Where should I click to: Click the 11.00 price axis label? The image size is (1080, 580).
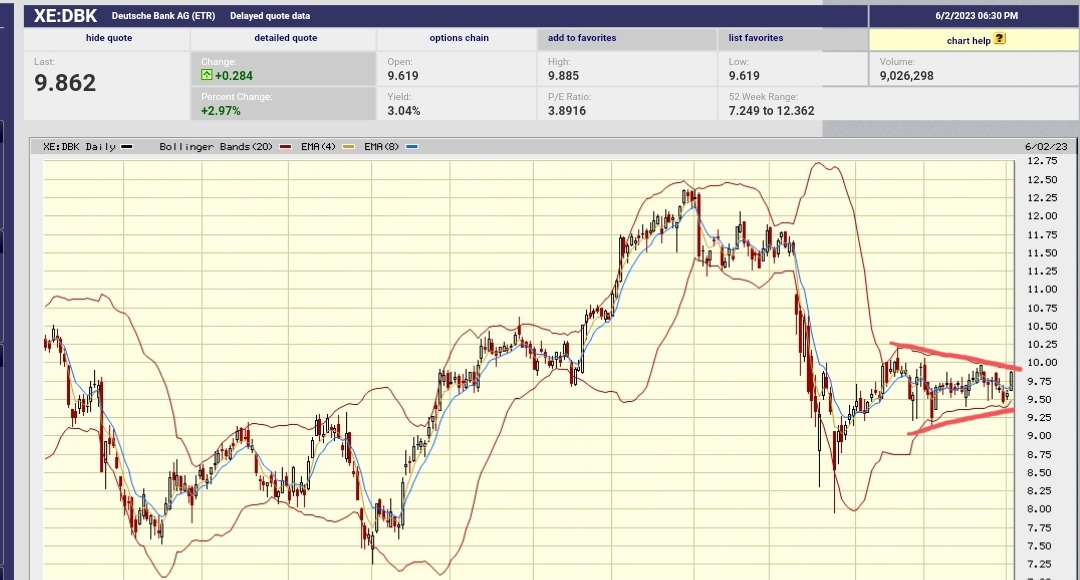pos(1041,289)
